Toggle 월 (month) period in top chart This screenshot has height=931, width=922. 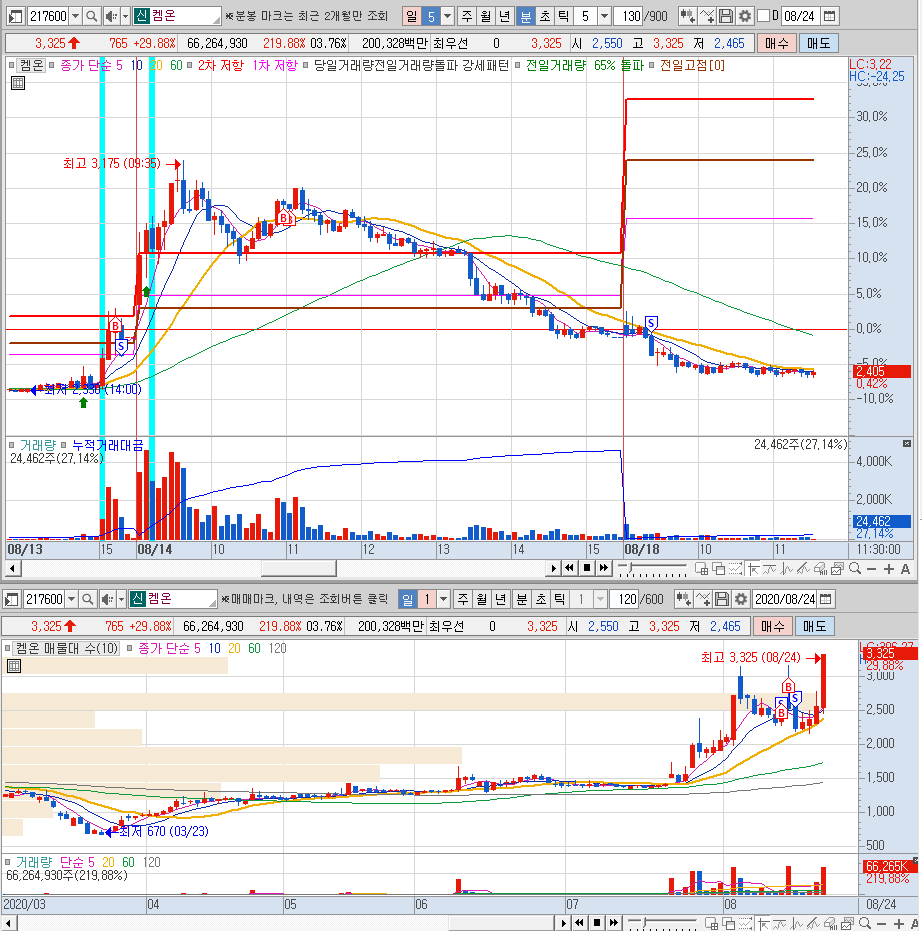click(486, 16)
